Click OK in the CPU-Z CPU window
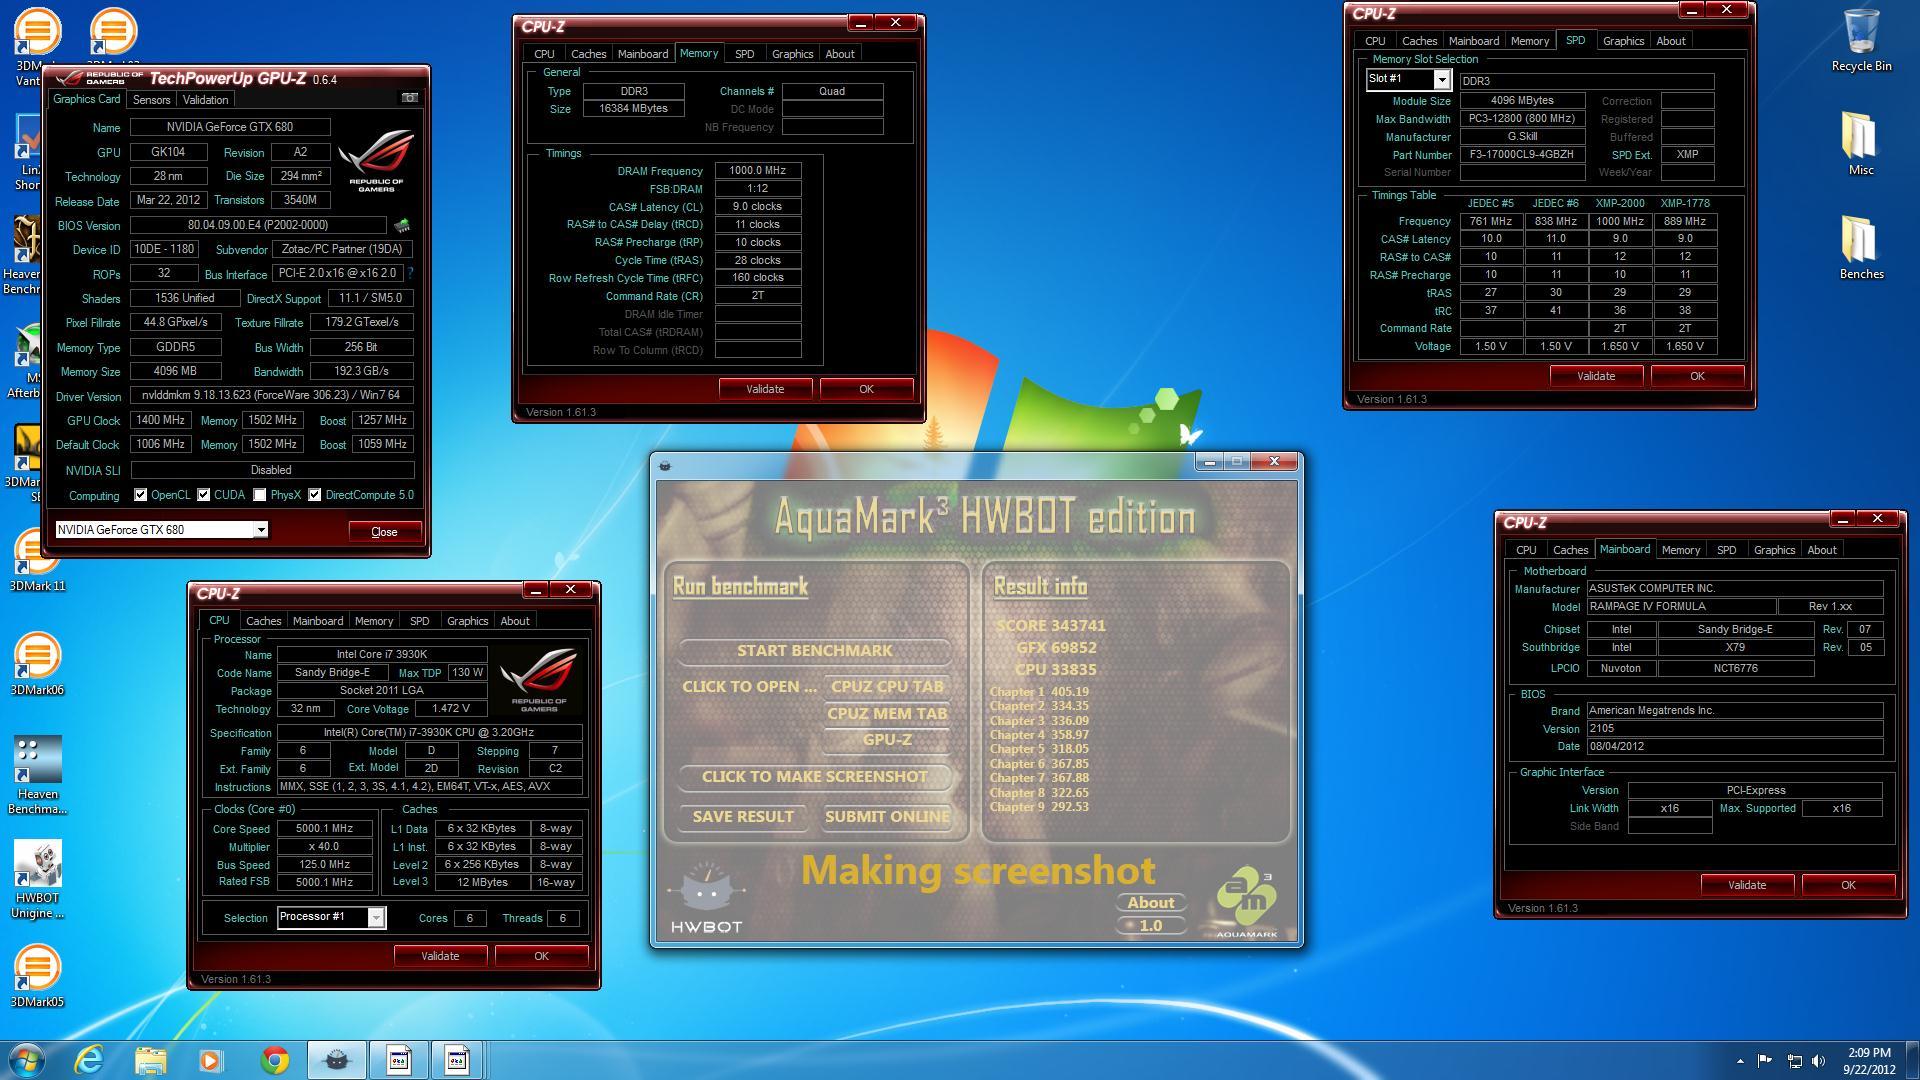This screenshot has height=1080, width=1920. coord(541,956)
